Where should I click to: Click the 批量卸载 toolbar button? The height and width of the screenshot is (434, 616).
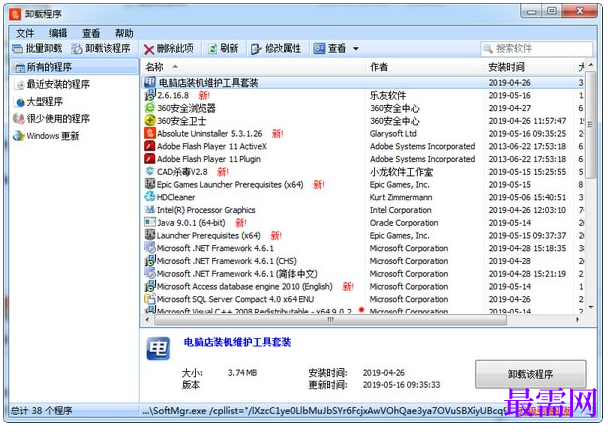(37, 49)
